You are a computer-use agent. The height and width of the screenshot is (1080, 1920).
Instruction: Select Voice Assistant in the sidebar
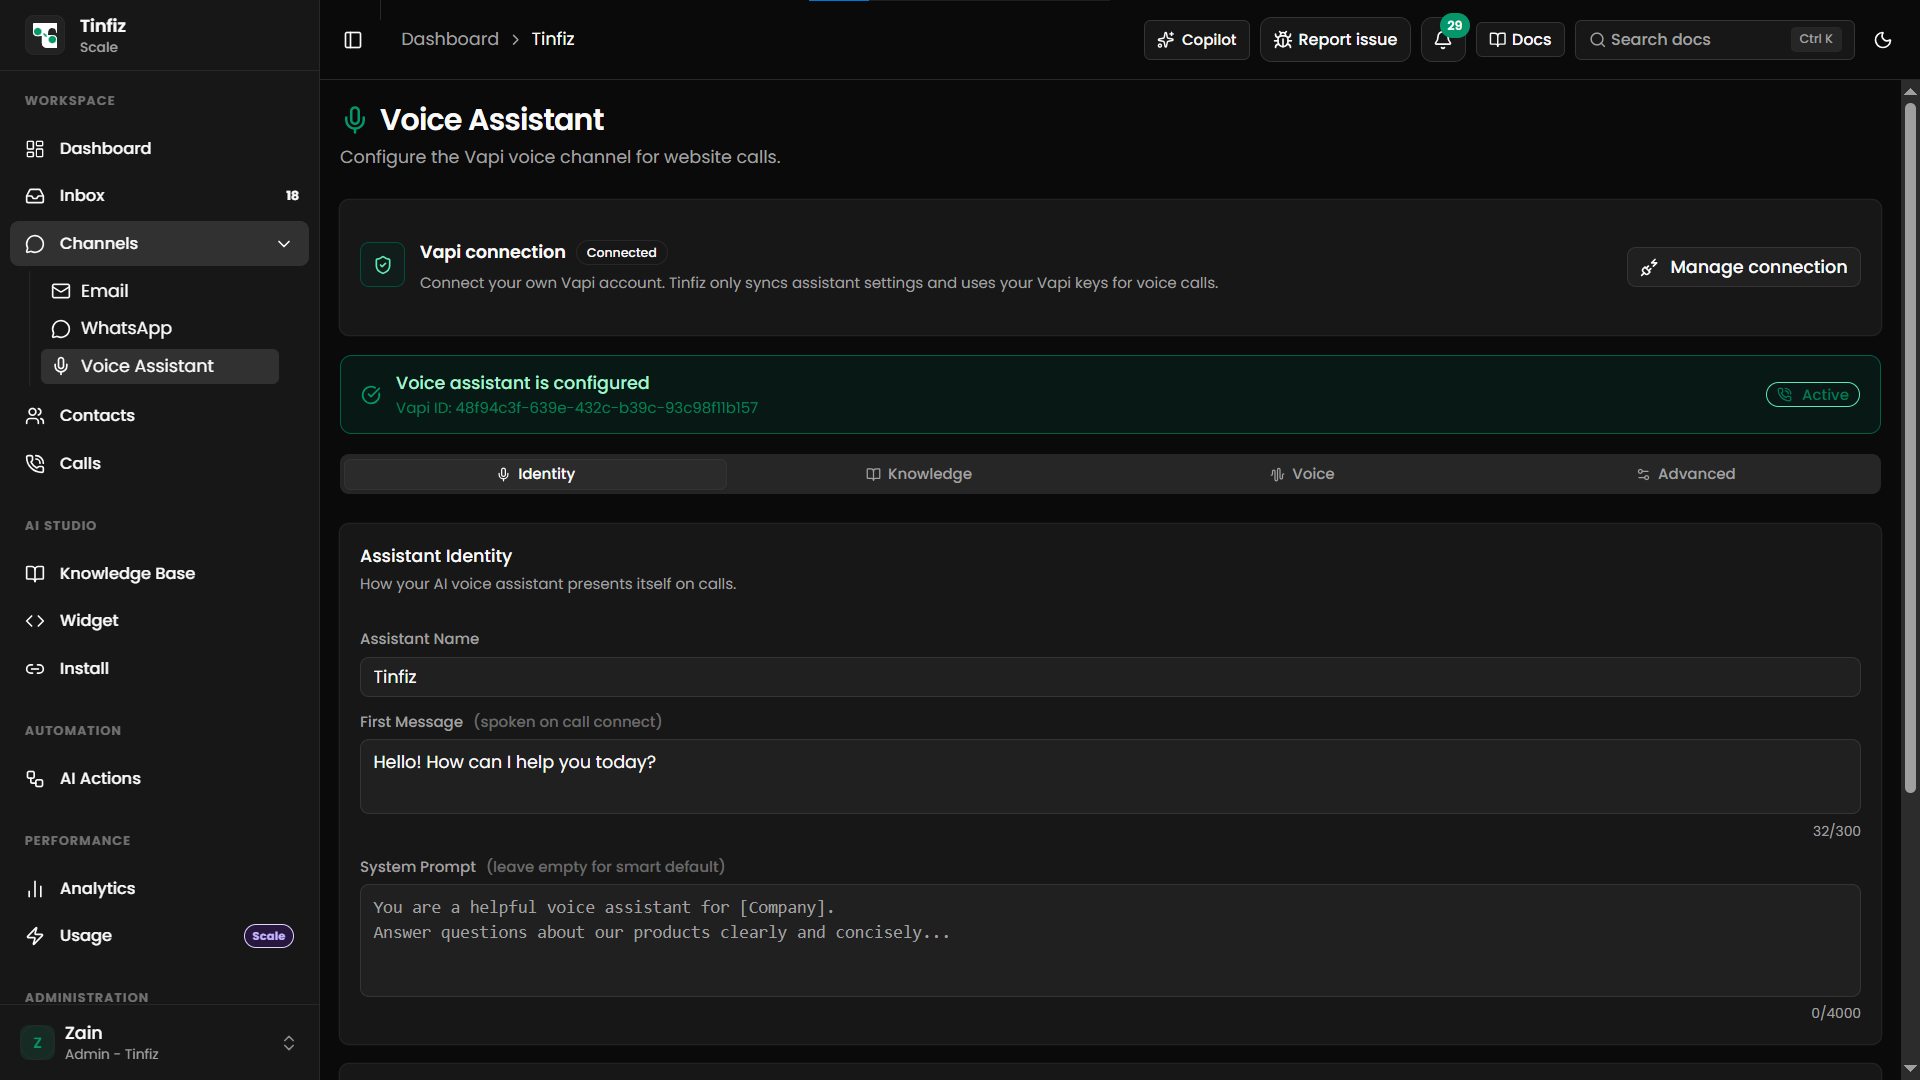click(160, 366)
